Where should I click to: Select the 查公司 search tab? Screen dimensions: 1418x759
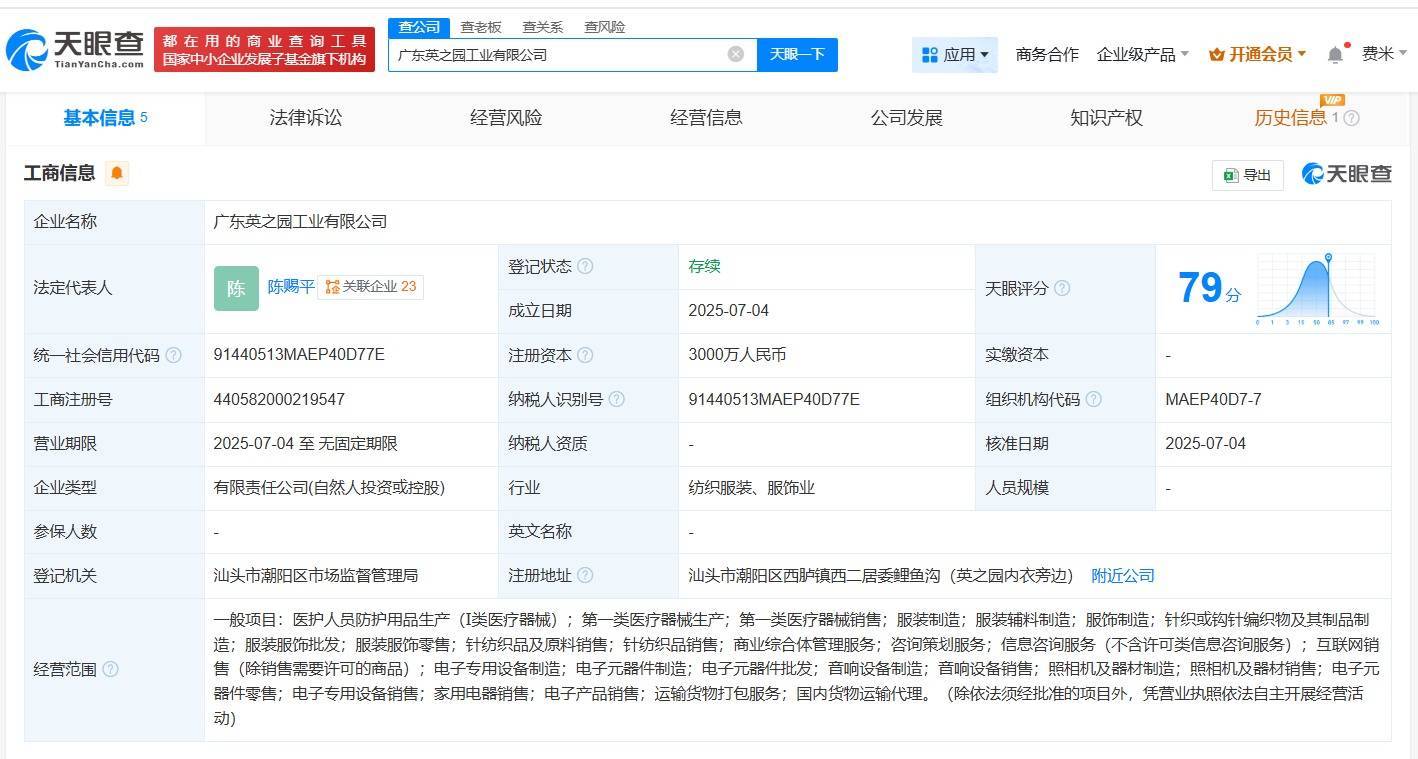419,27
